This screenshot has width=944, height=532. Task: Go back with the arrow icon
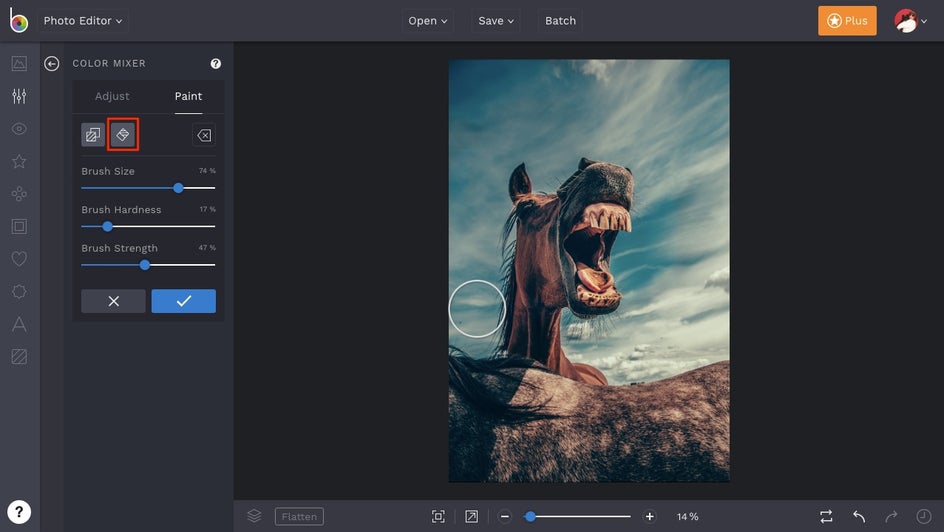[52, 63]
